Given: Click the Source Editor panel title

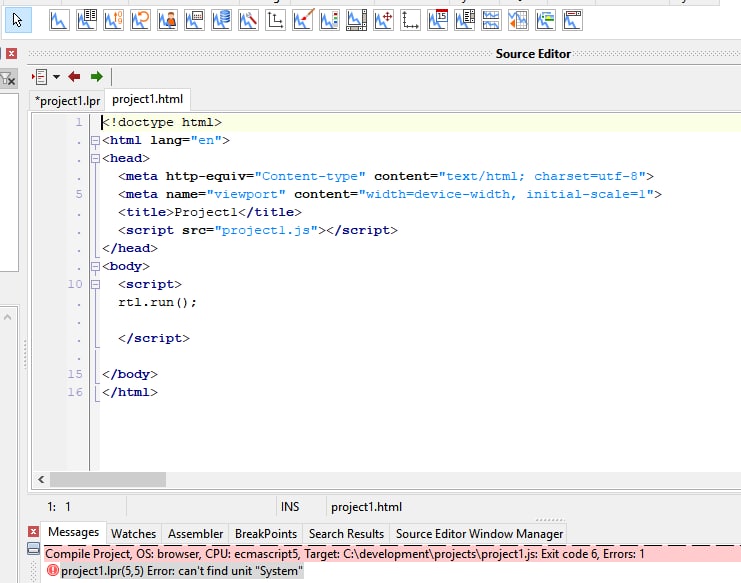Looking at the screenshot, I should pos(533,54).
